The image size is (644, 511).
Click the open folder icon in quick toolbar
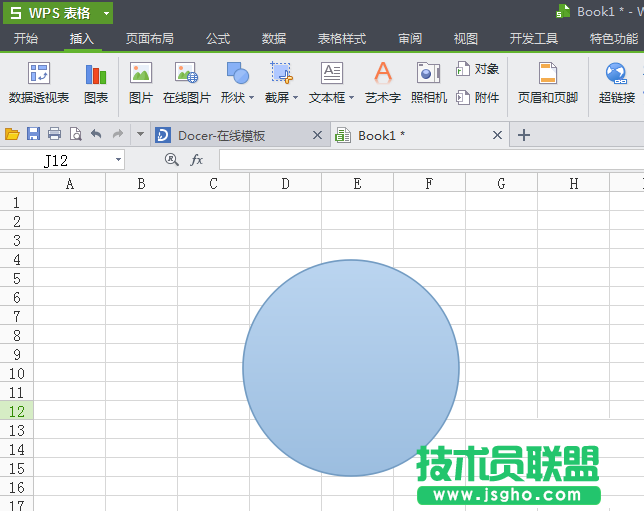(12, 134)
